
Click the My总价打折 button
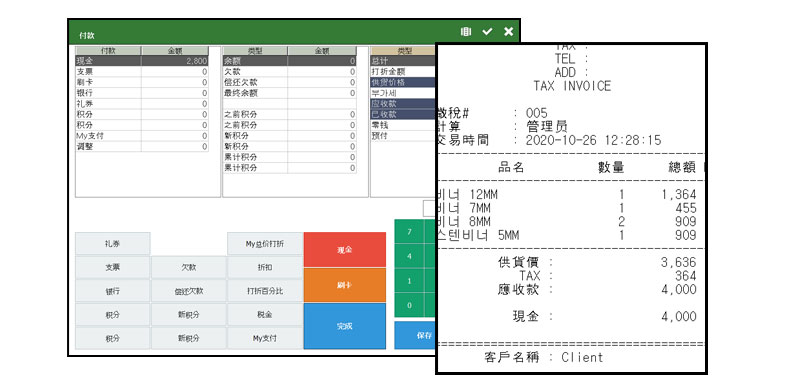(x=265, y=244)
